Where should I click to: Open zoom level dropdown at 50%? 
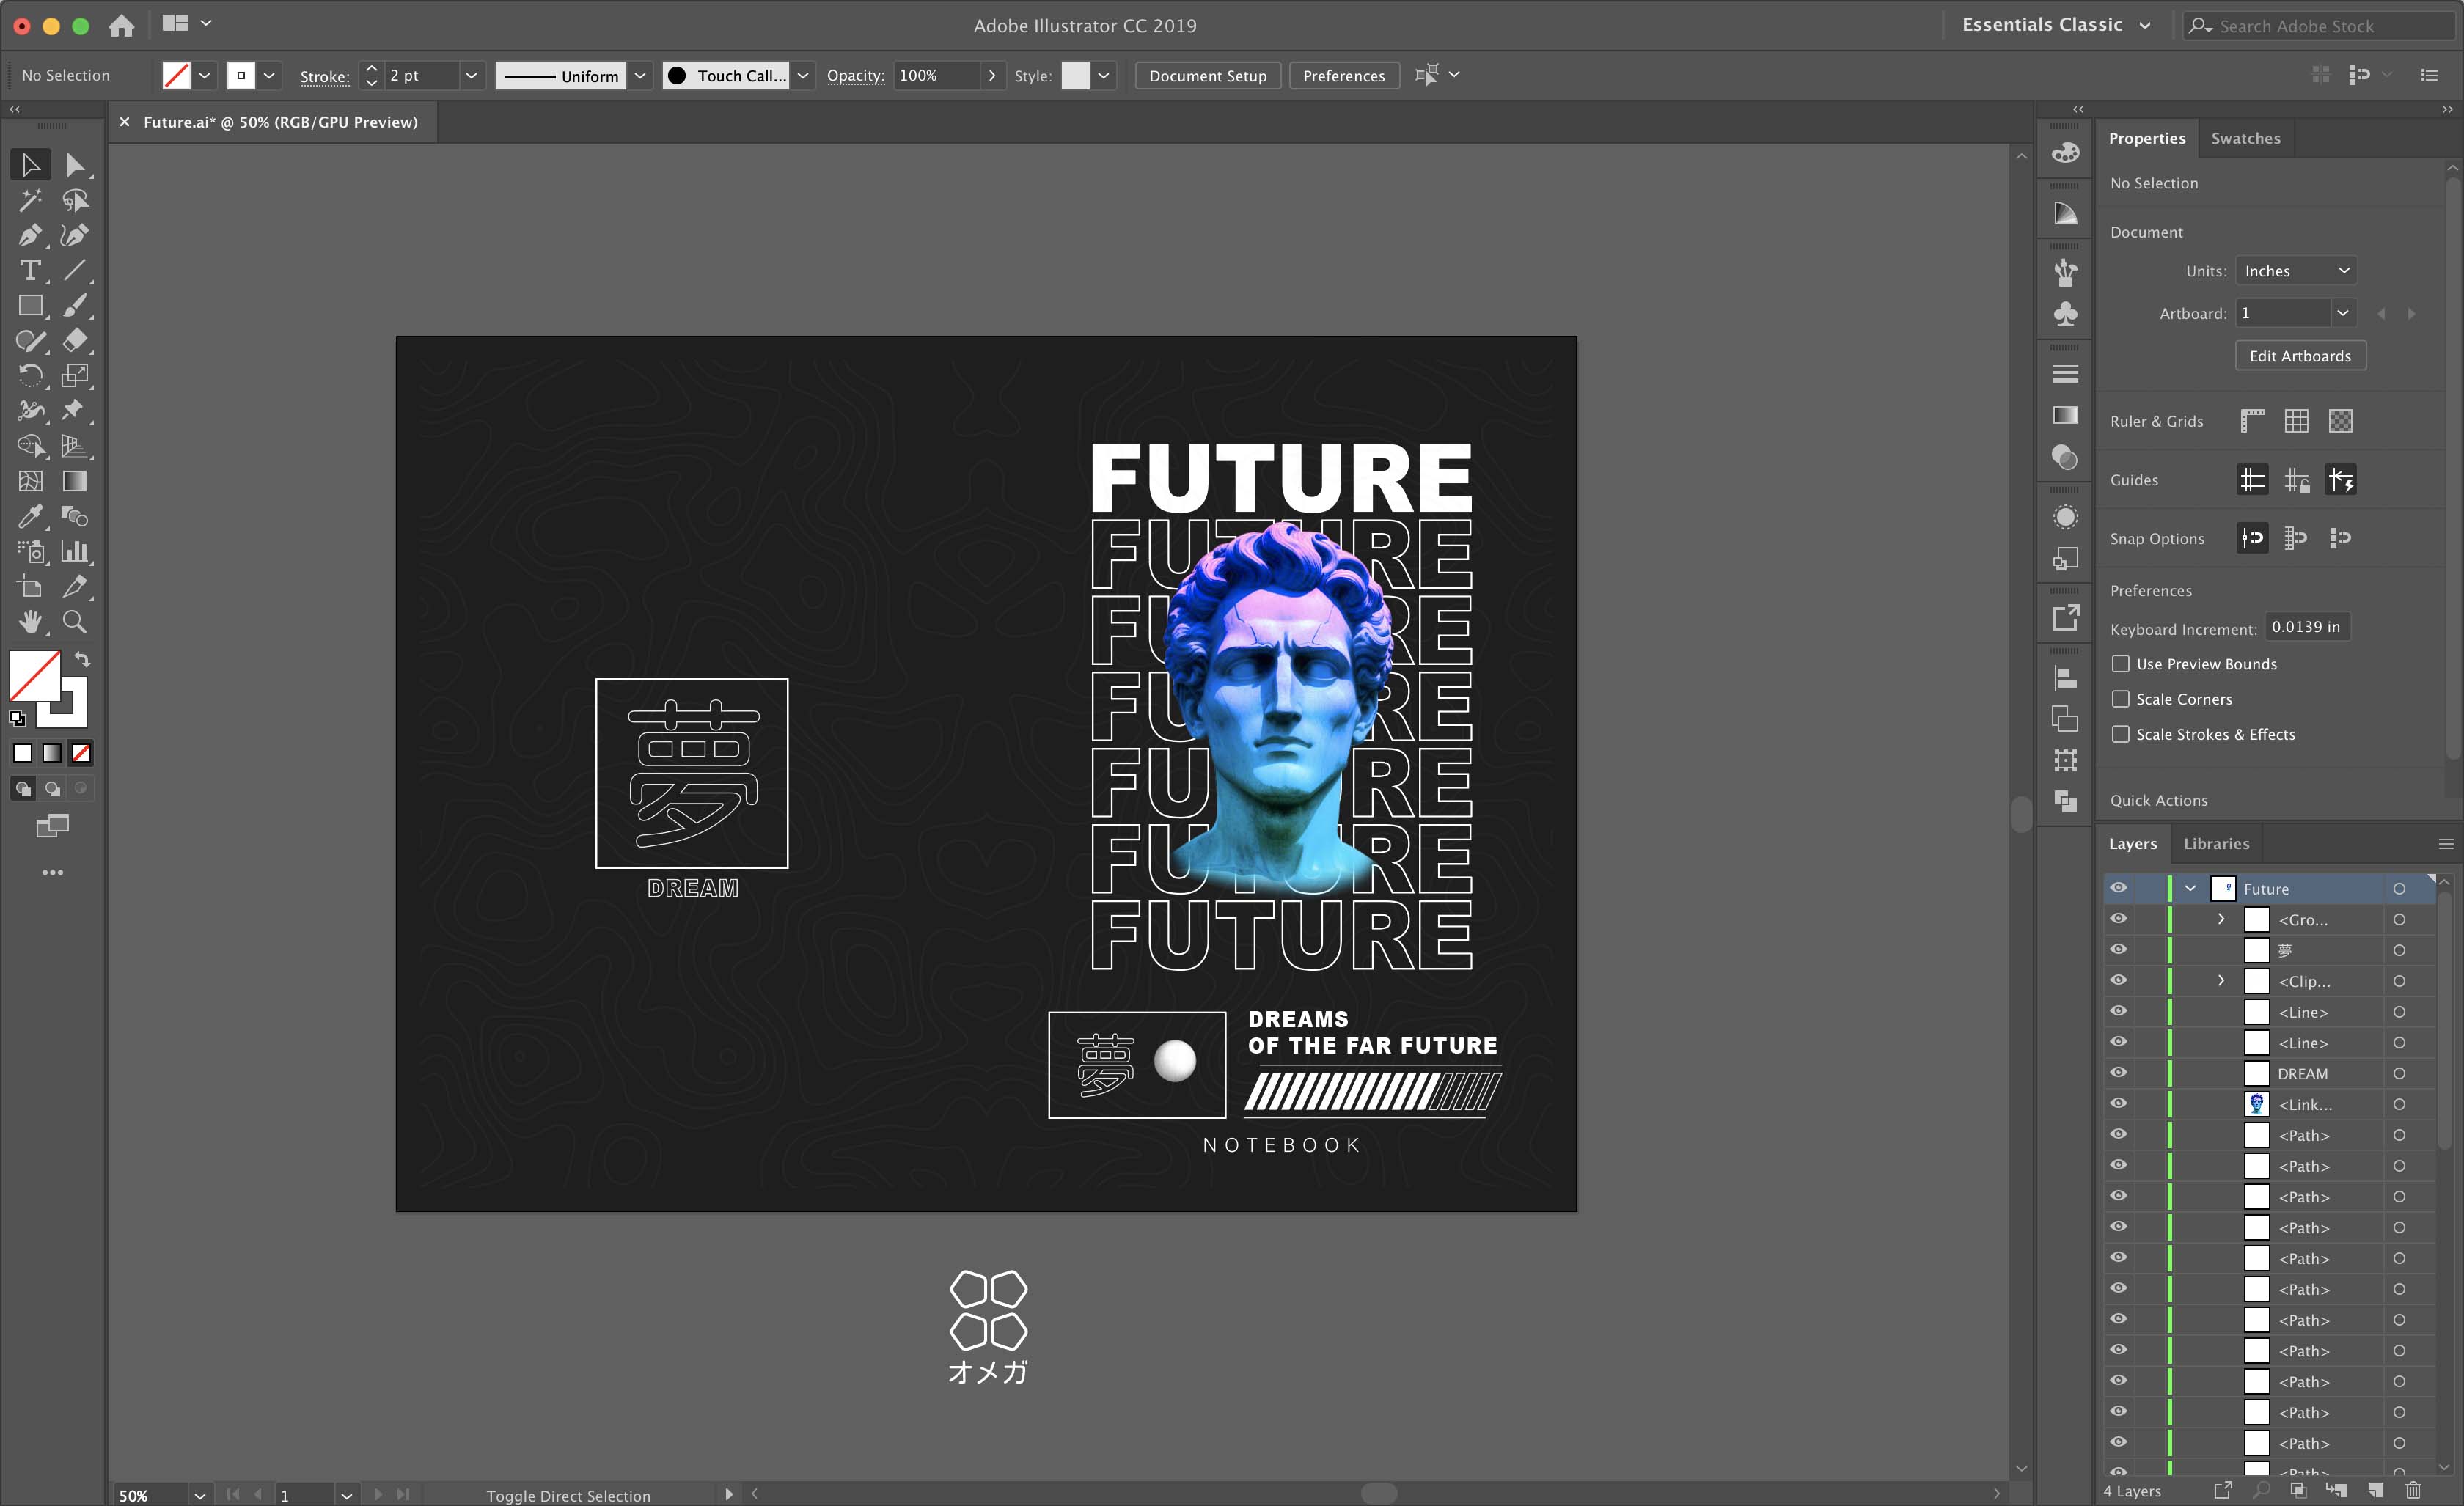click(x=200, y=1495)
